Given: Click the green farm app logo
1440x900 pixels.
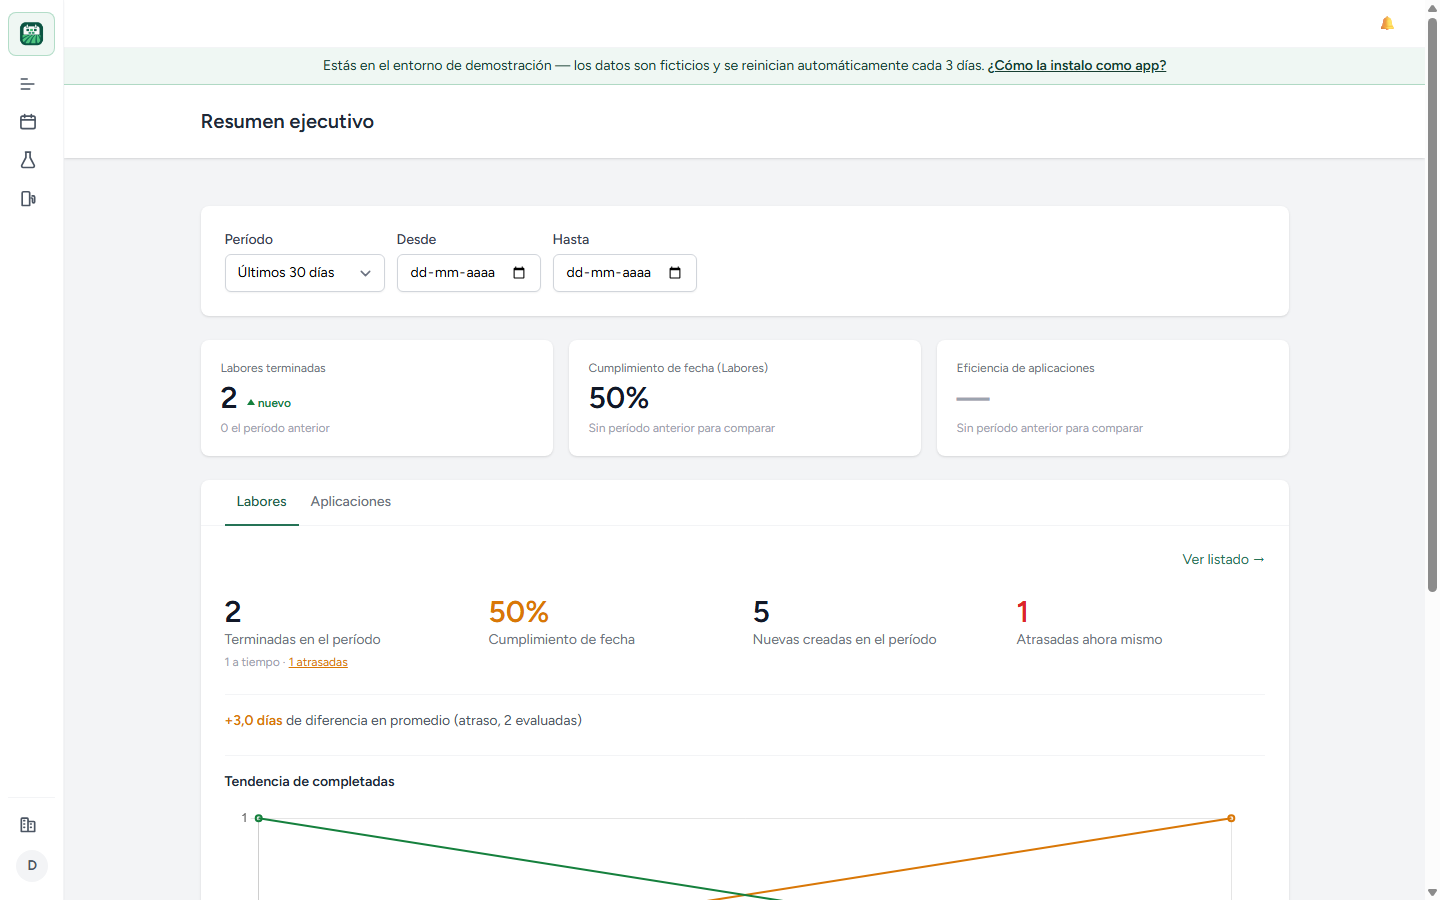Looking at the screenshot, I should [x=31, y=34].
